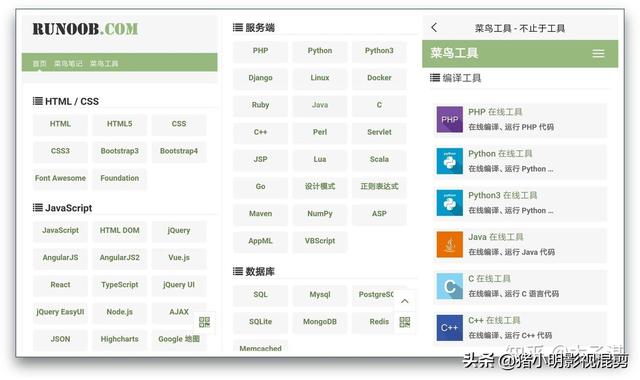Open the Mysql tutorial
This screenshot has height=380, width=640.
(320, 295)
